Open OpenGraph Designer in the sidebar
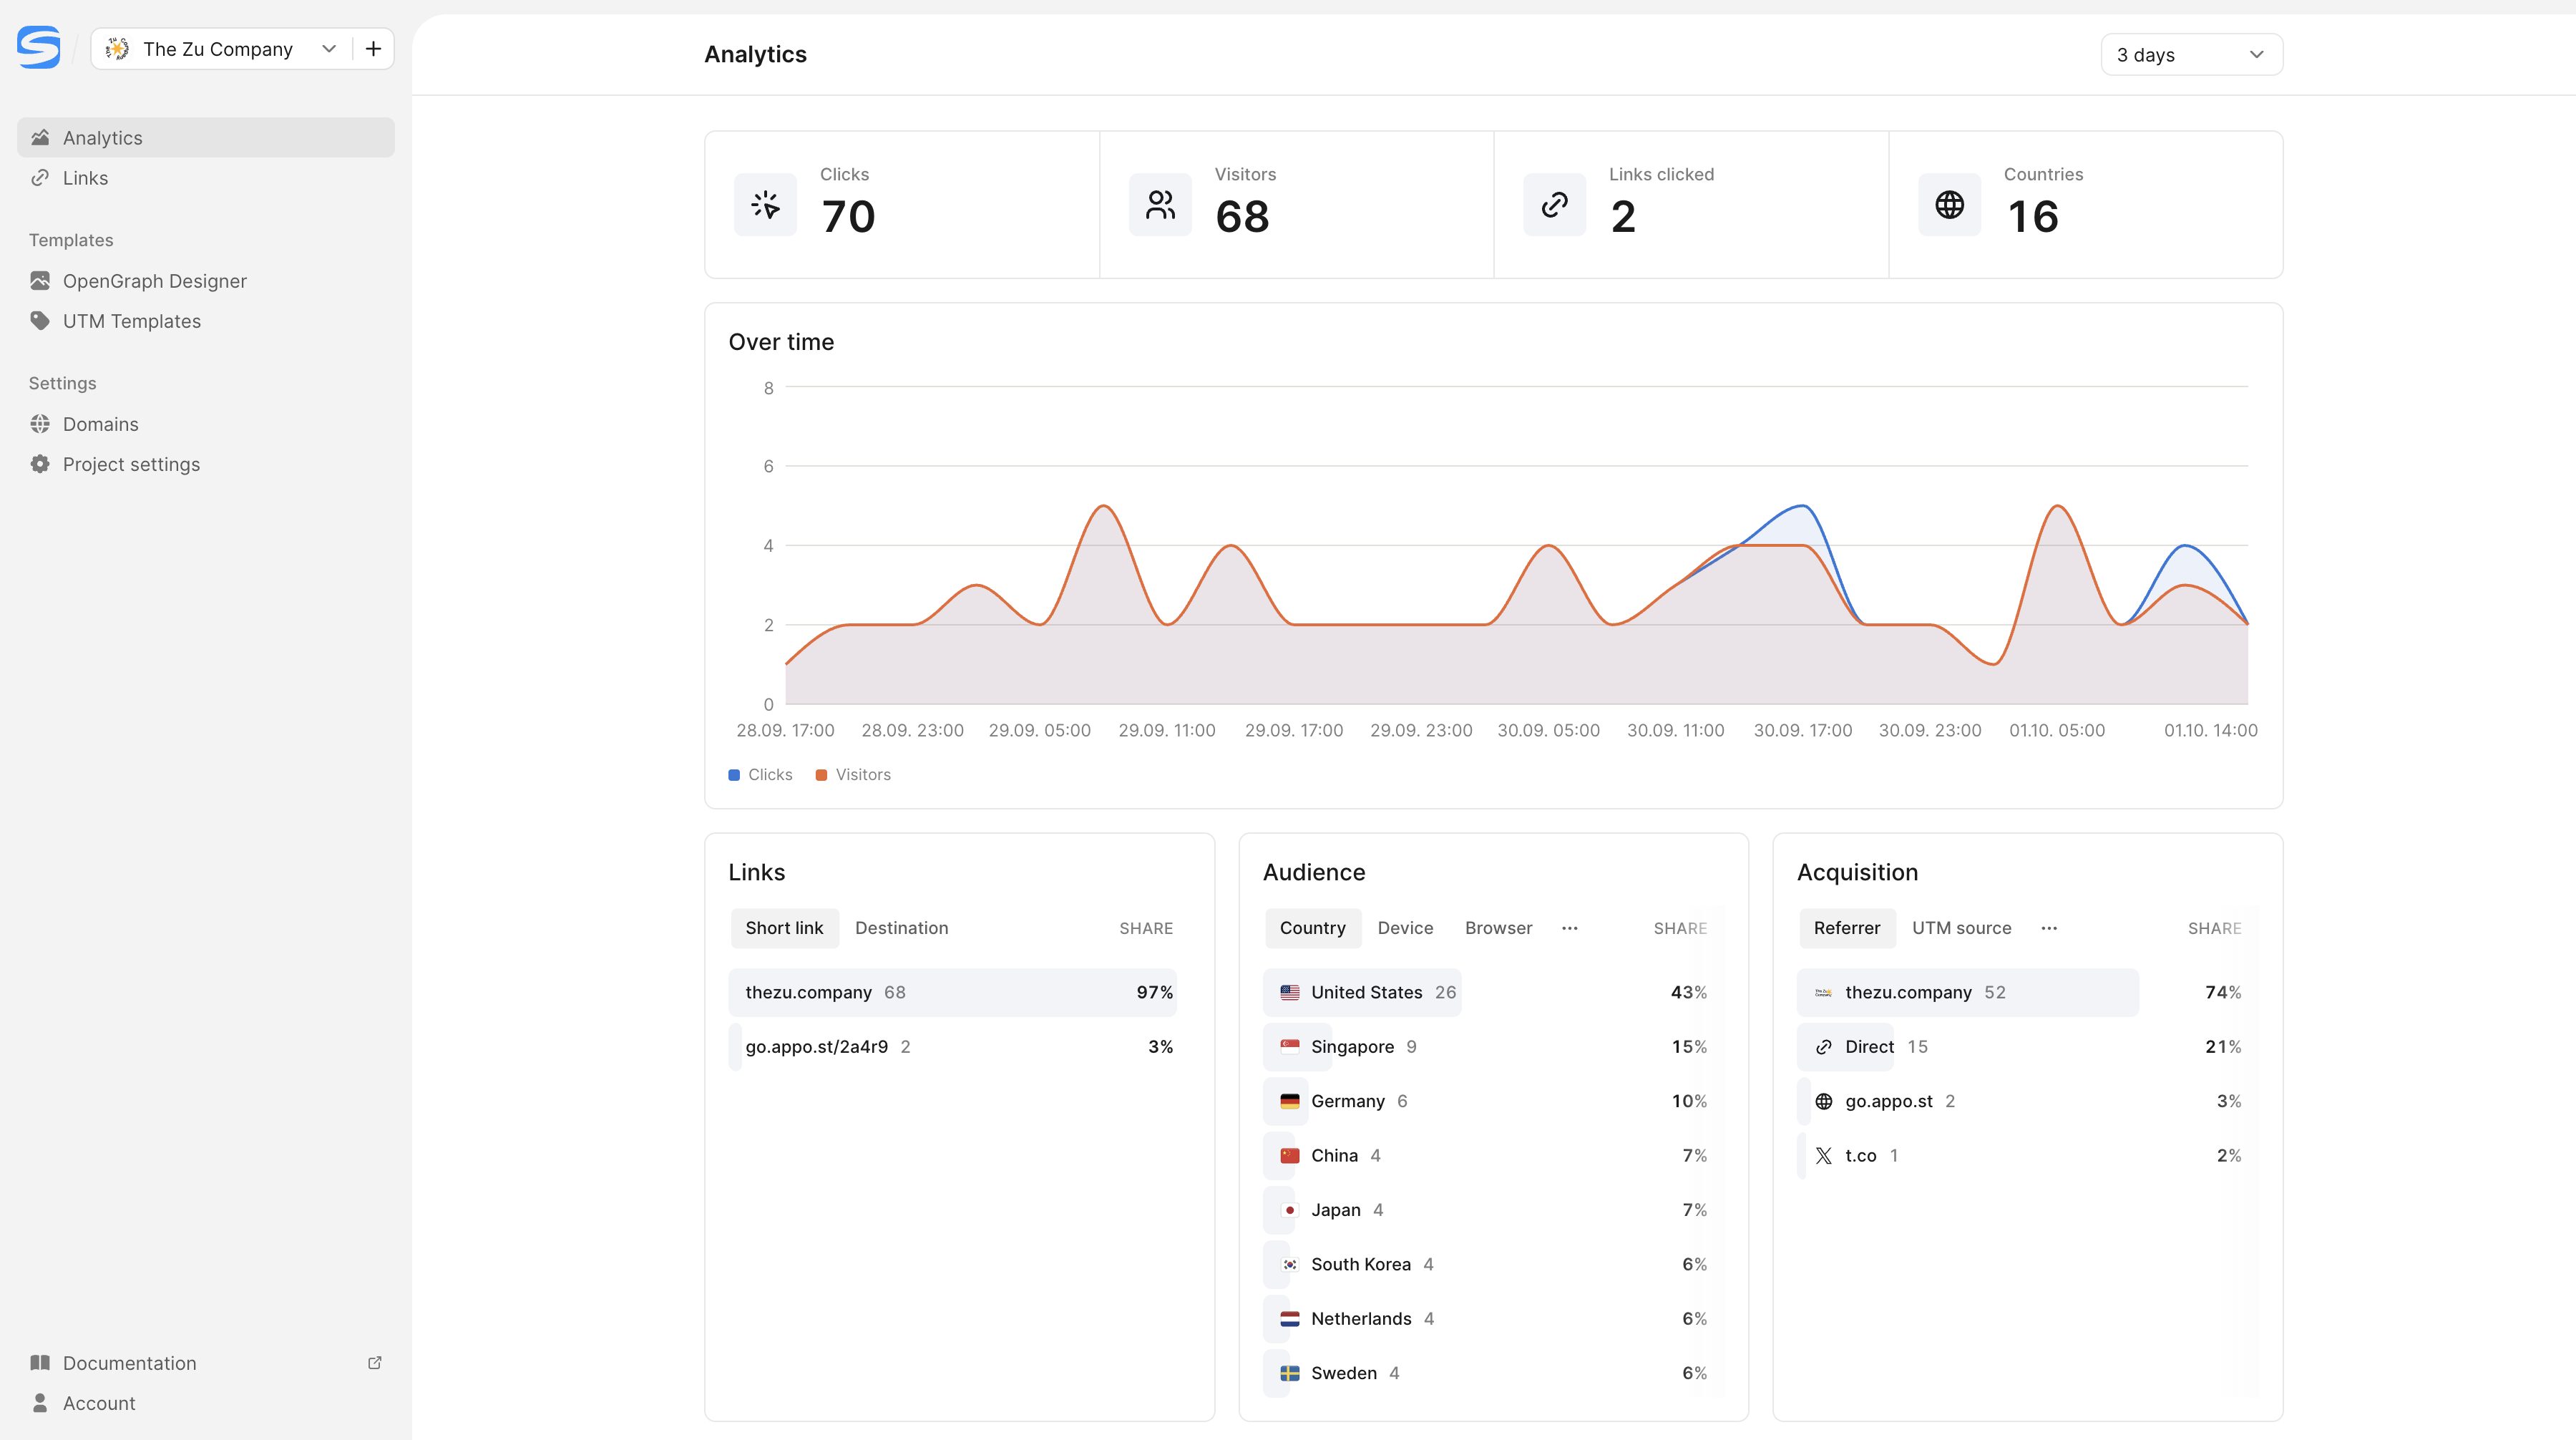 206,281
